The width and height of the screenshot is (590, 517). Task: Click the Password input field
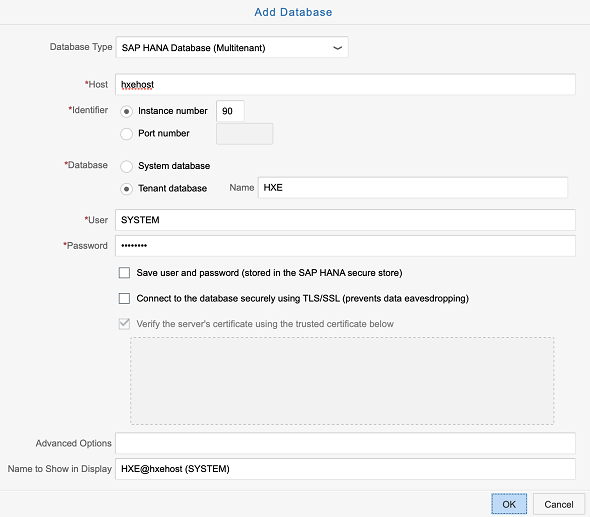(x=345, y=246)
